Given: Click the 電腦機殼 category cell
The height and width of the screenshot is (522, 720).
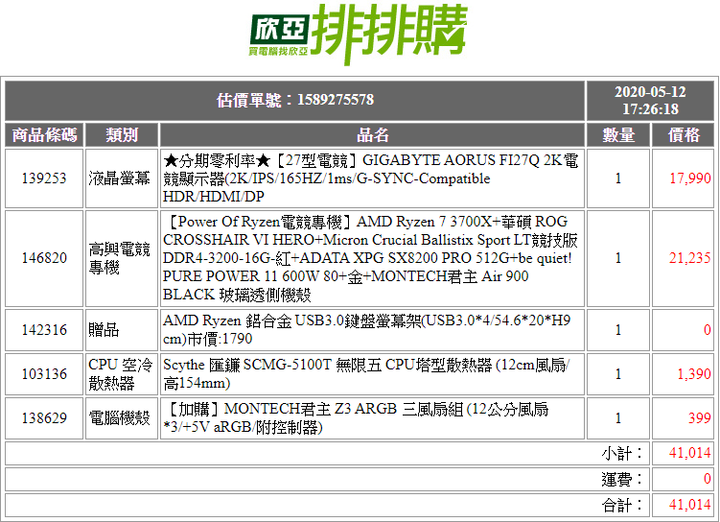Looking at the screenshot, I should click(x=122, y=418).
